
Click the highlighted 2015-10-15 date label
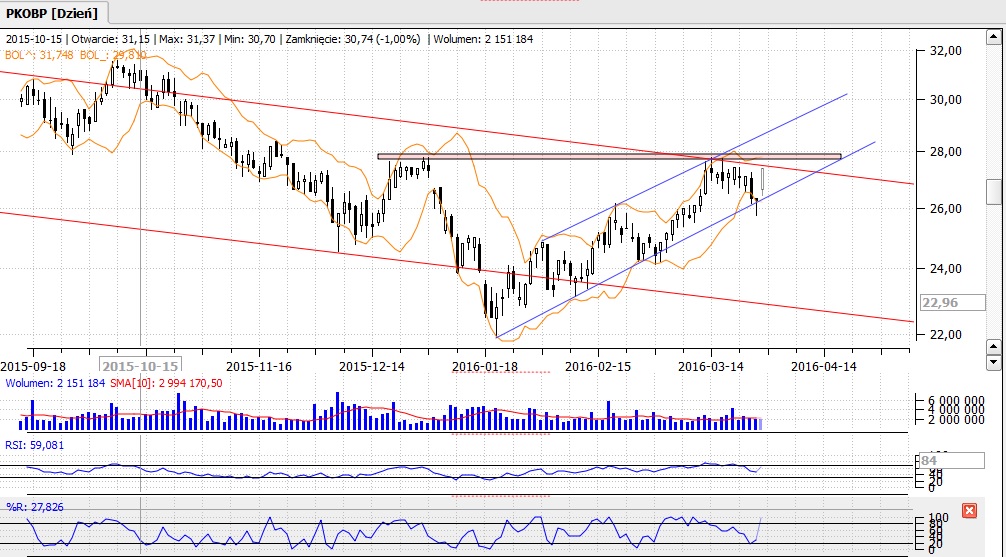point(141,366)
